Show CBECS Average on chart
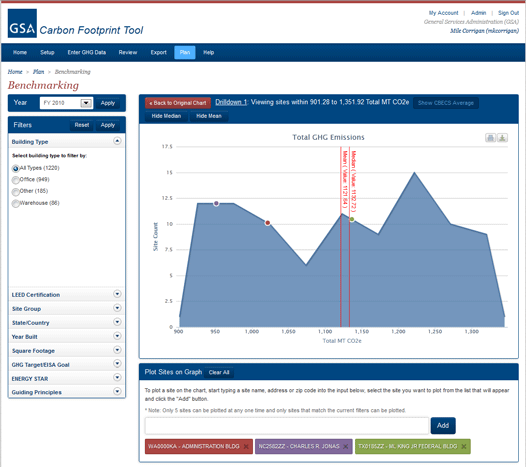This screenshot has height=467, width=526. click(x=445, y=103)
